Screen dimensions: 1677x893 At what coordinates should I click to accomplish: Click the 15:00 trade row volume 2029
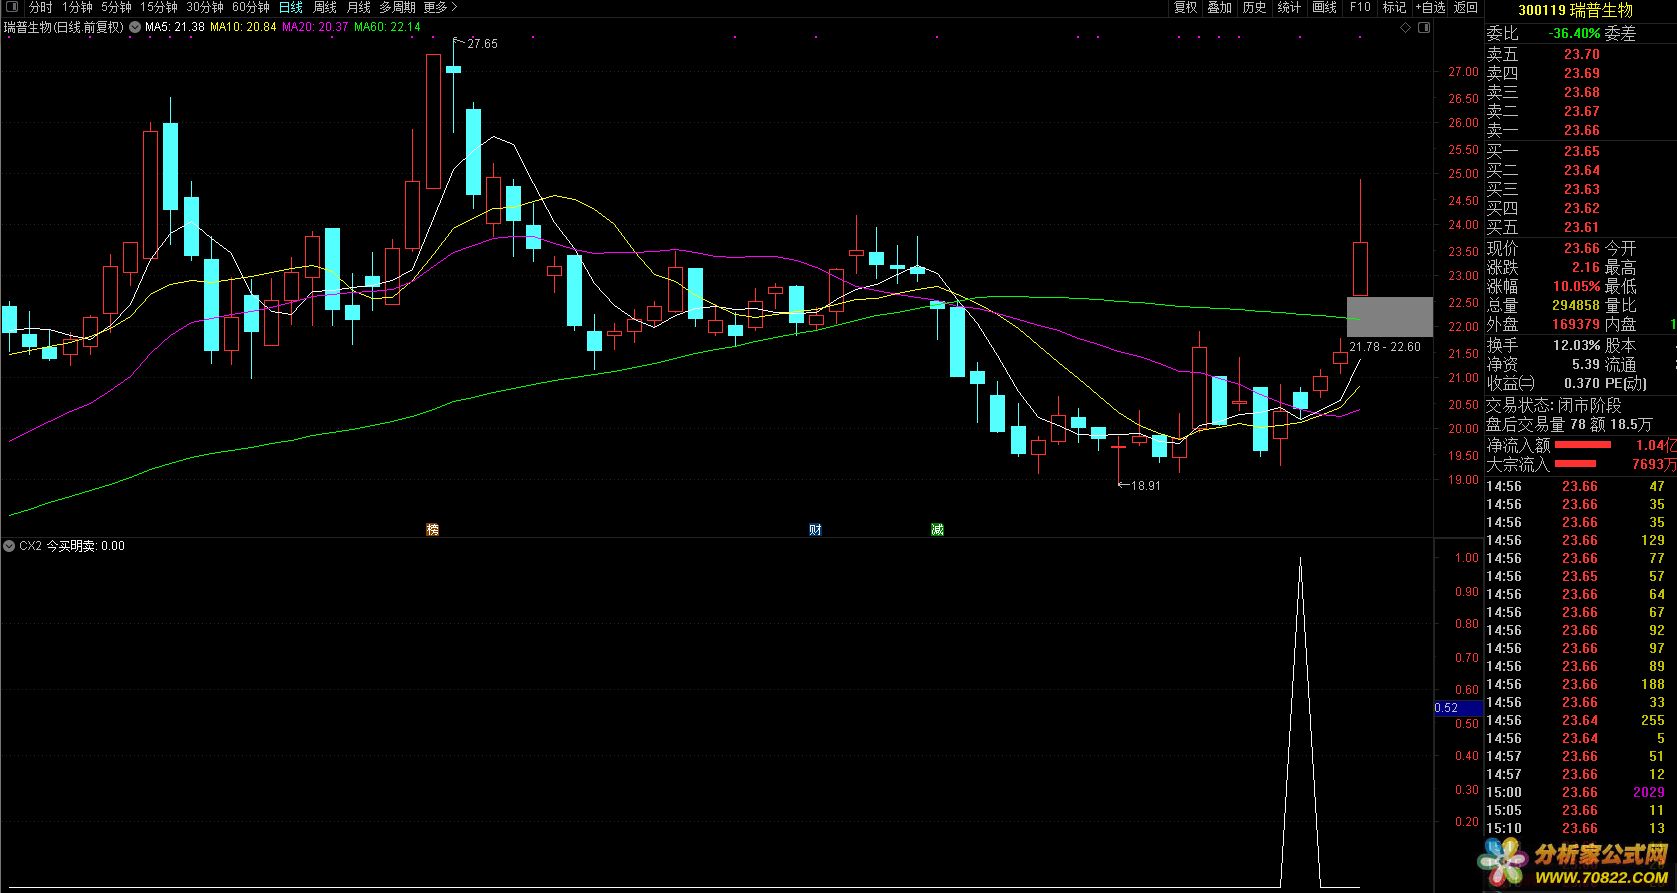[x=1649, y=792]
